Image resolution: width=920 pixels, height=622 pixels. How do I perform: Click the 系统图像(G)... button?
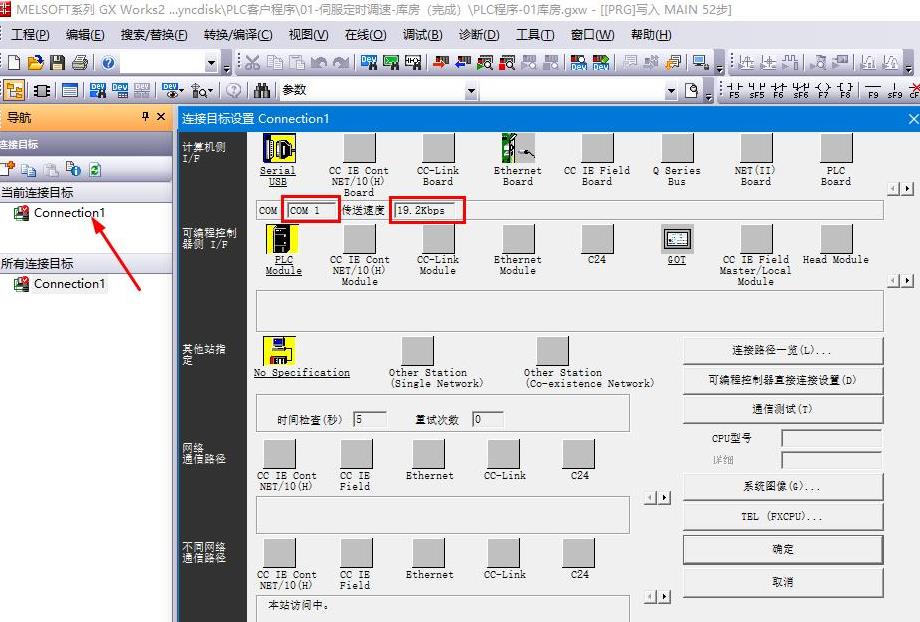[x=783, y=486]
